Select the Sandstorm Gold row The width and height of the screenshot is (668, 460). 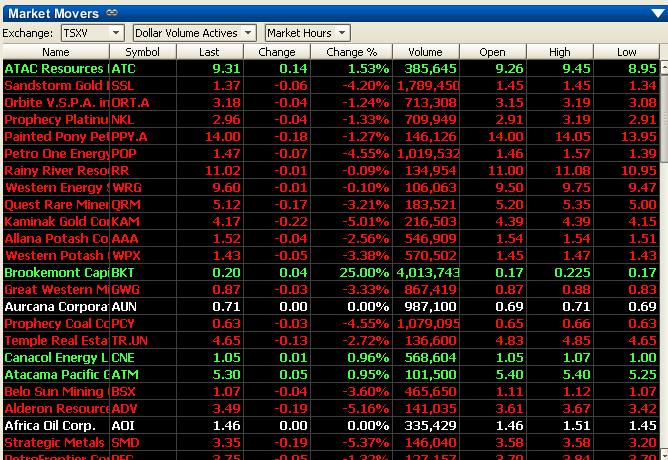coord(56,87)
